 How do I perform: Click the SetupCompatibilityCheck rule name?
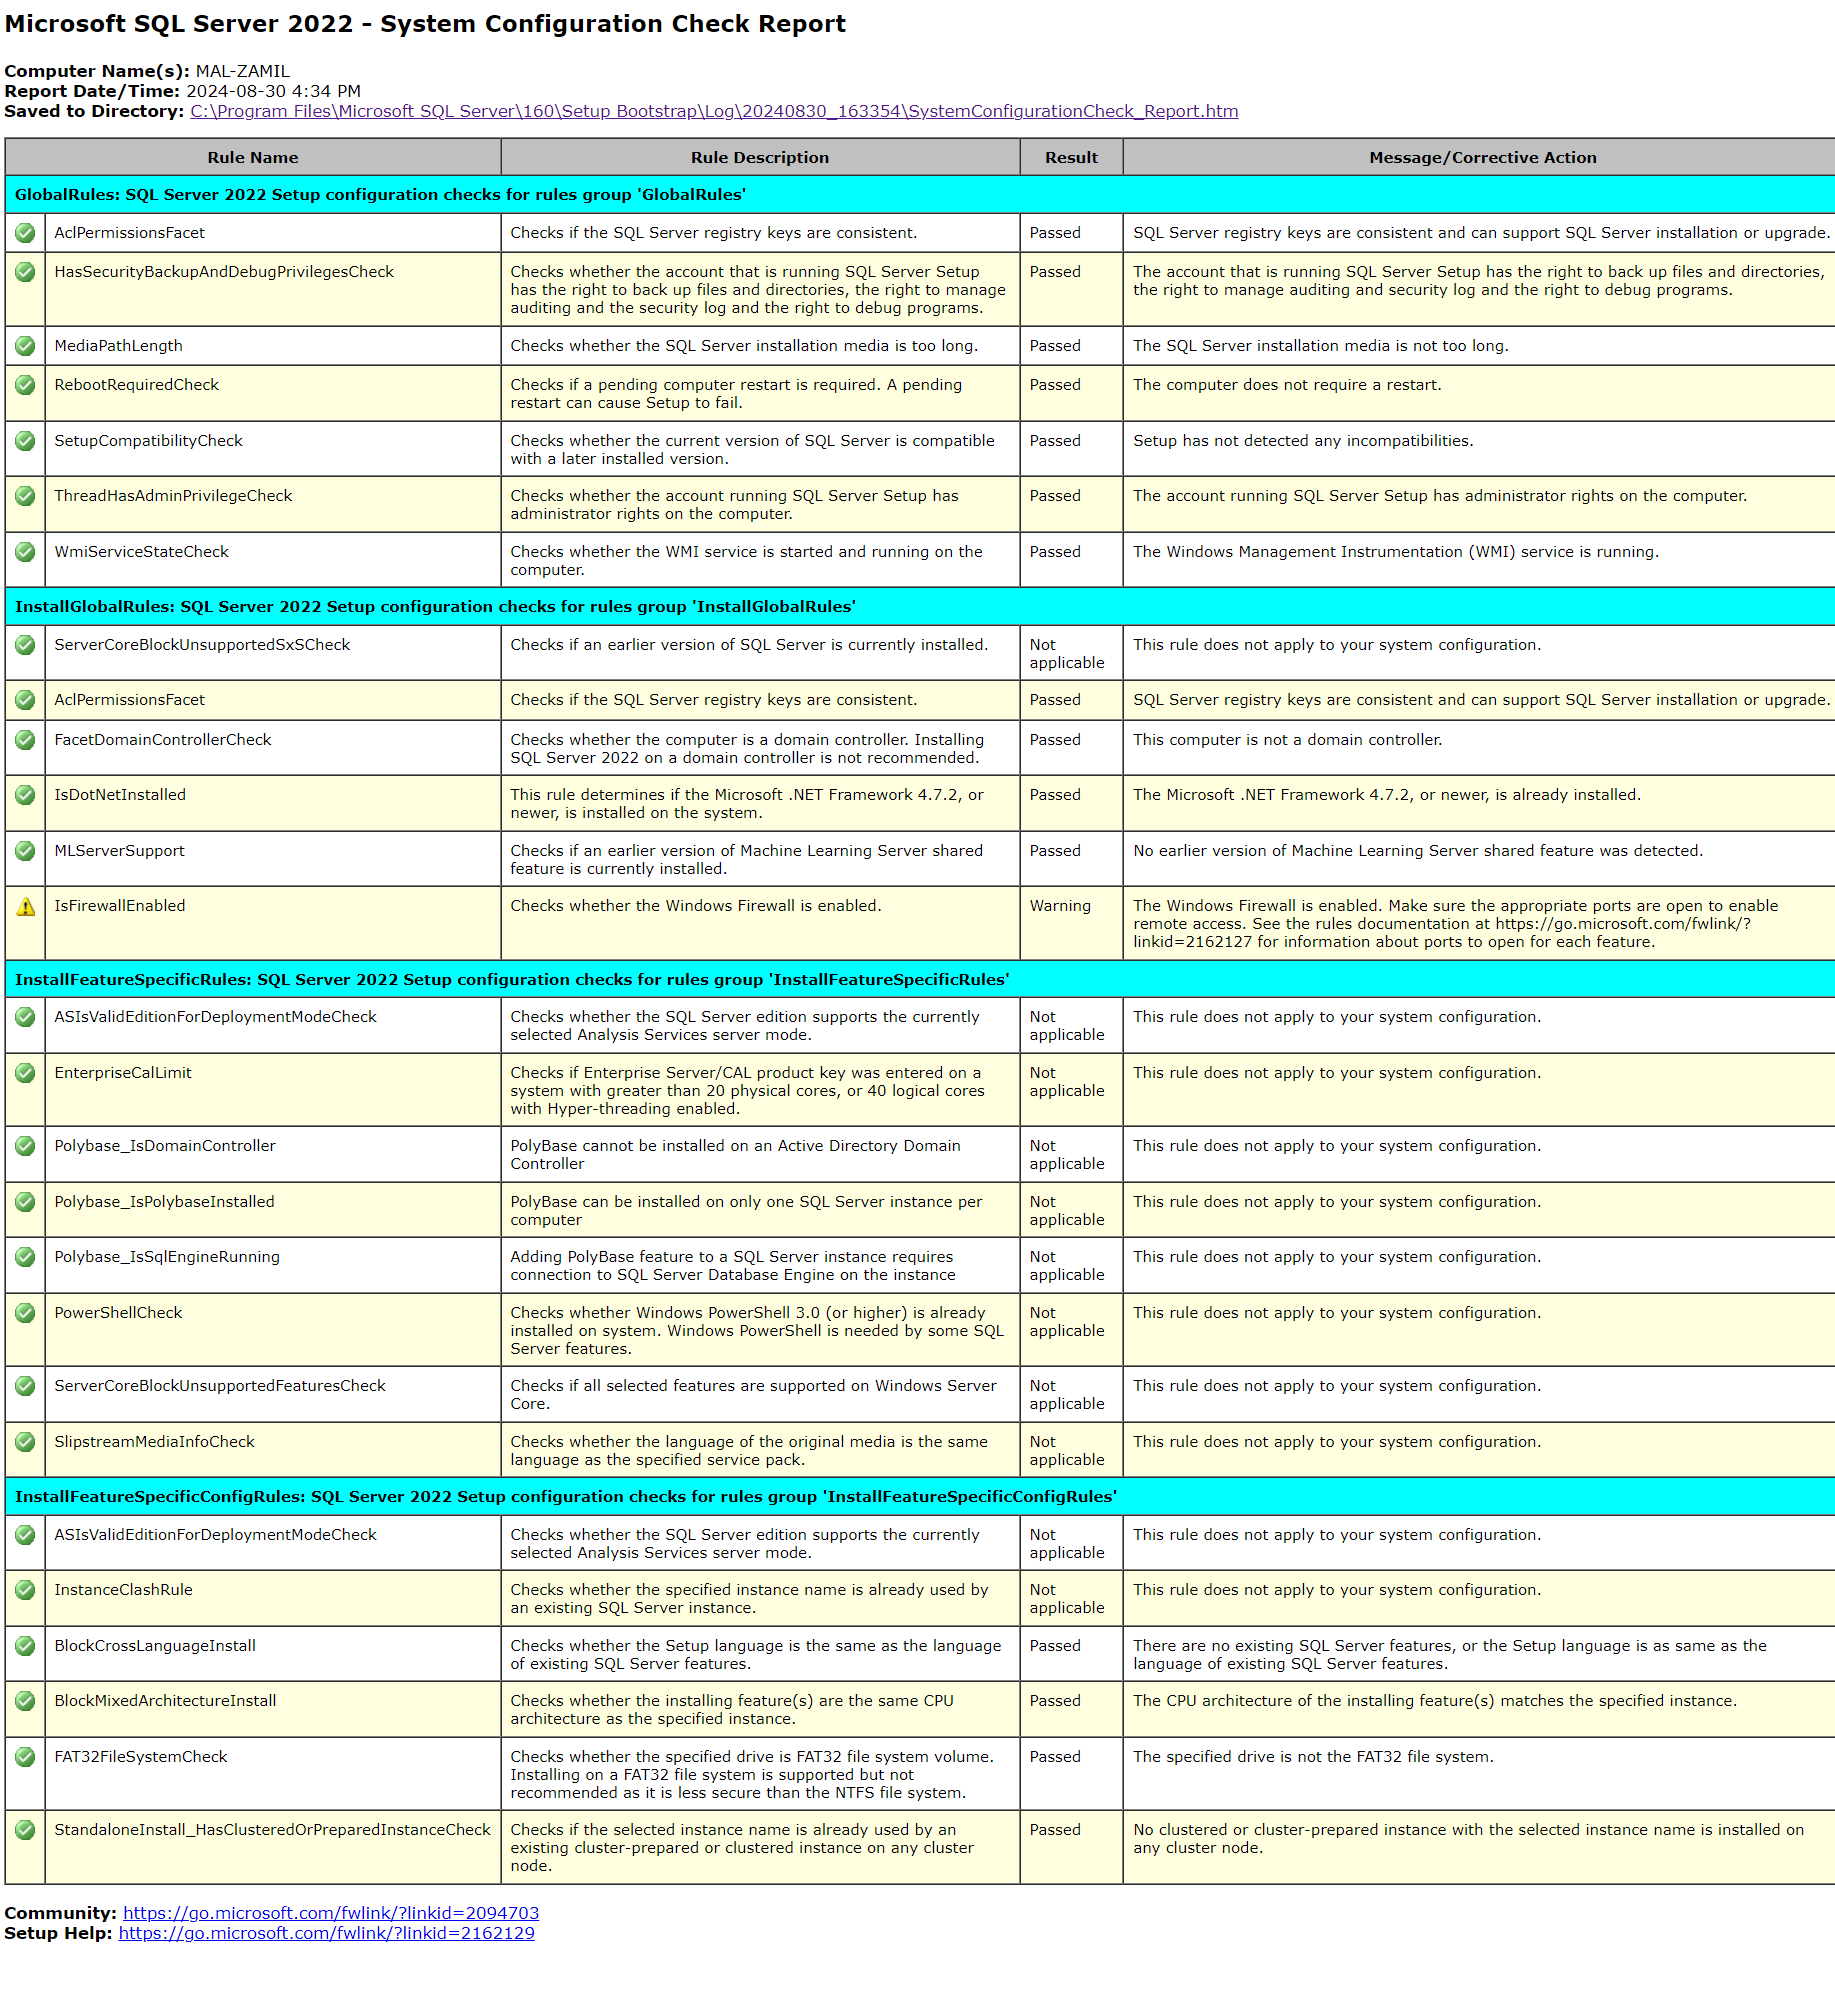148,441
